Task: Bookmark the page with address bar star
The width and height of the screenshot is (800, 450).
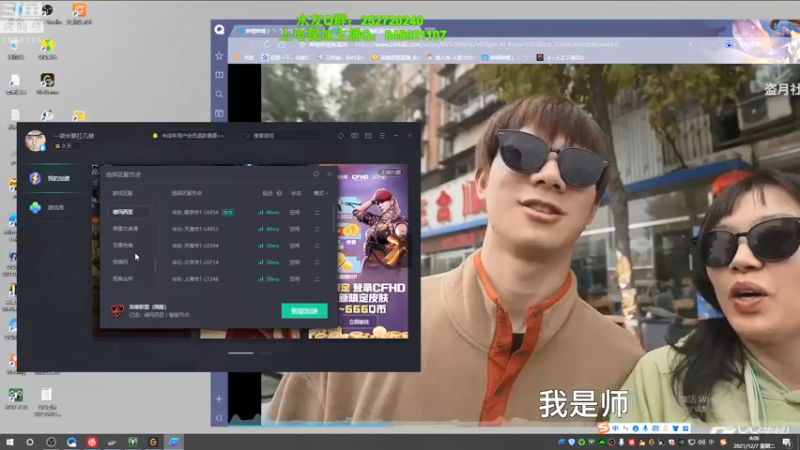Action: point(302,44)
